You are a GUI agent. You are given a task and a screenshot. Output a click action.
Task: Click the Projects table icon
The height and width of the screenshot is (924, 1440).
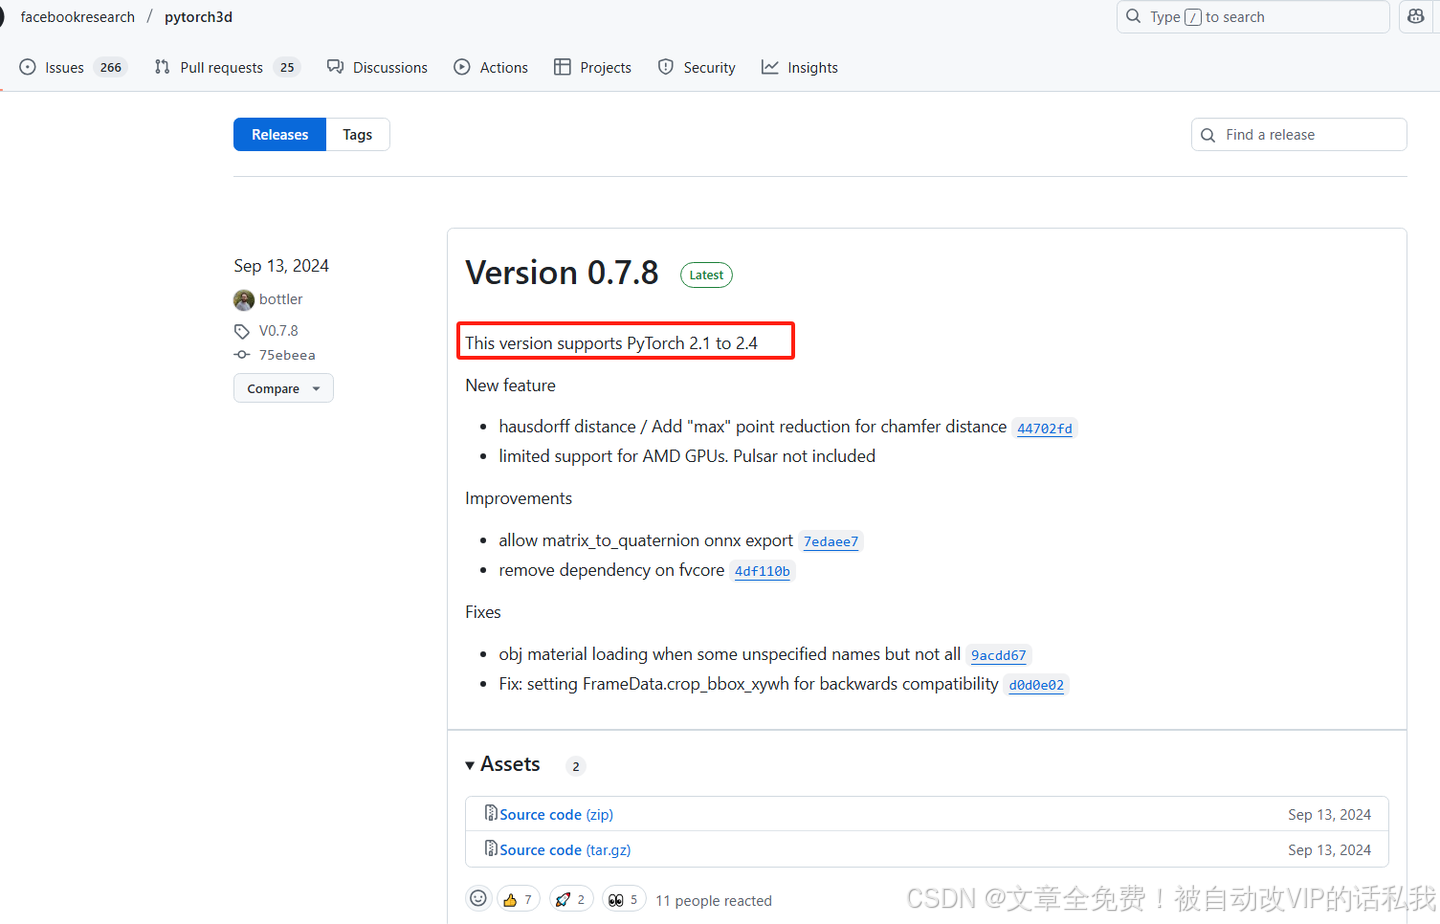click(562, 67)
